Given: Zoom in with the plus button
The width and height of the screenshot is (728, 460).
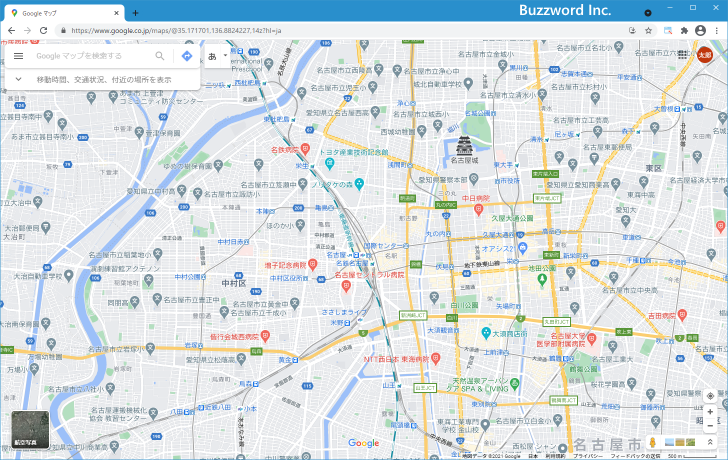Looking at the screenshot, I should pos(710,412).
